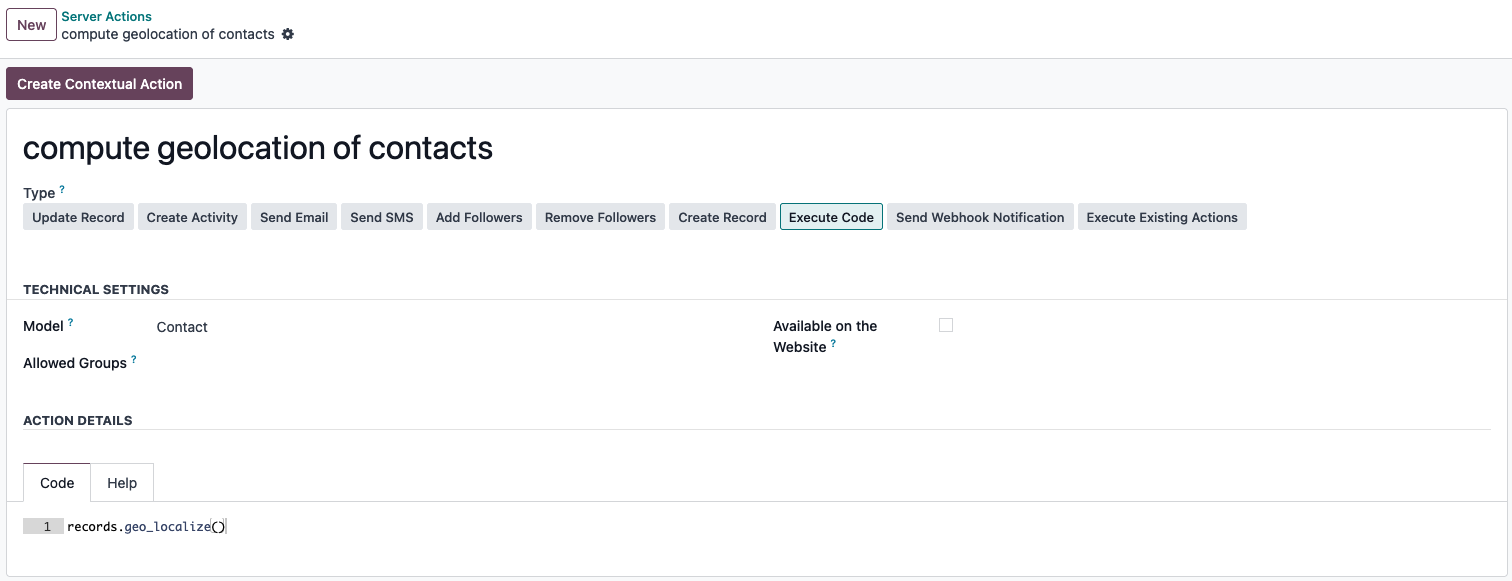1512x581 pixels.
Task: Select Create Activity action type
Action: point(192,217)
